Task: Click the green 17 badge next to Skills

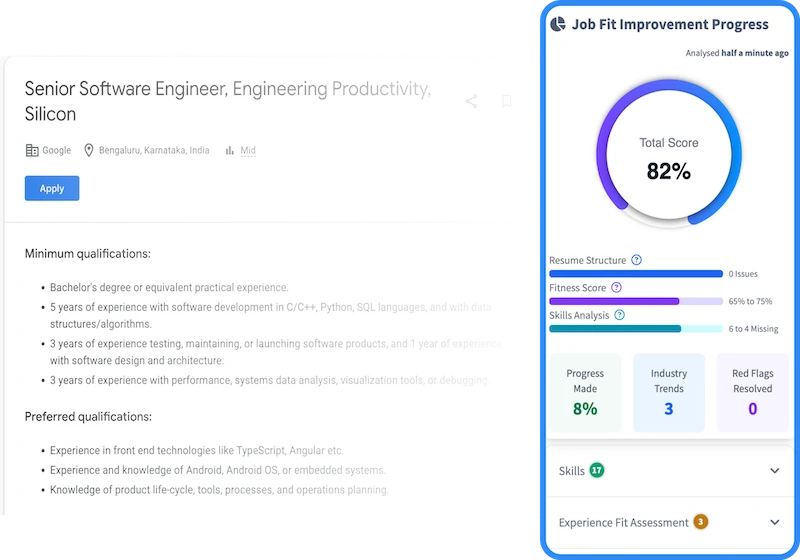Action: click(x=596, y=470)
